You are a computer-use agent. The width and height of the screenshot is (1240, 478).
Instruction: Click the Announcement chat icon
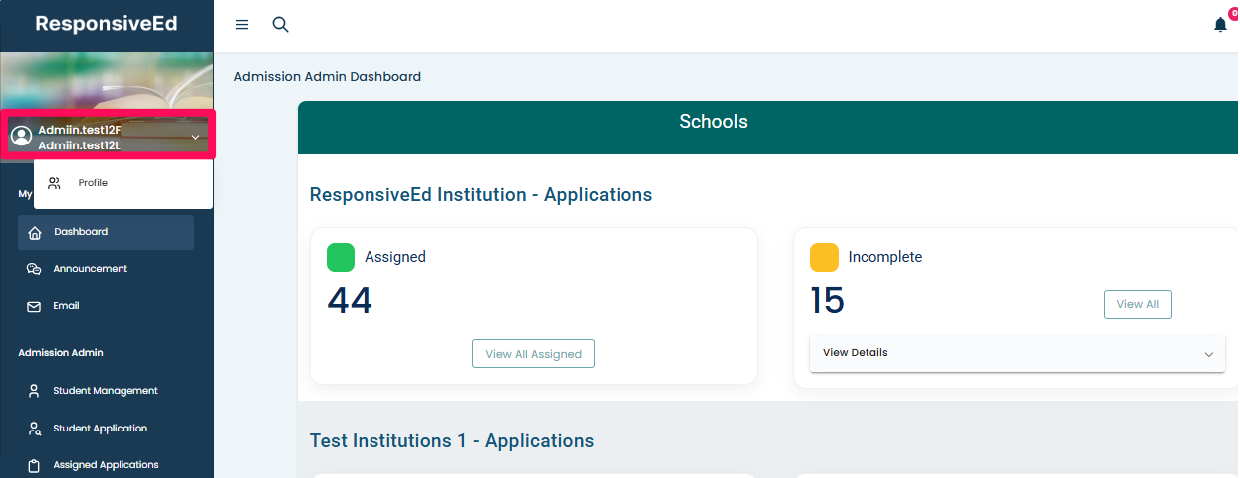pyautogui.click(x=34, y=269)
